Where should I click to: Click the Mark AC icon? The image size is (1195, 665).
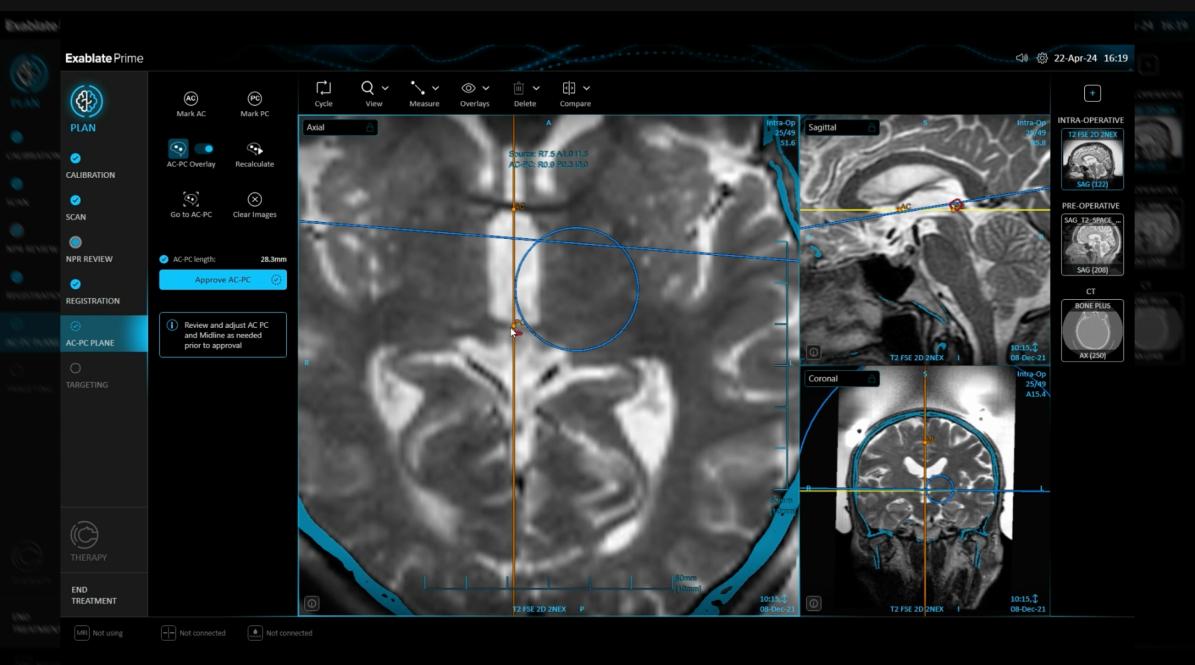click(x=191, y=98)
